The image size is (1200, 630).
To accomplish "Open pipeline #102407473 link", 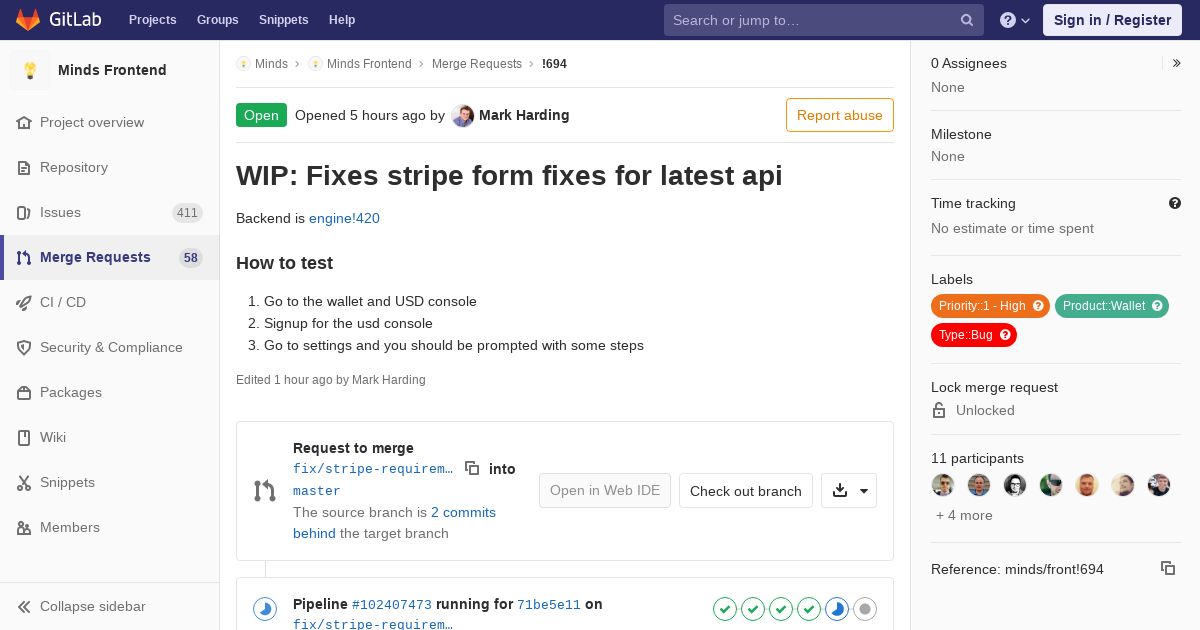I will [392, 604].
